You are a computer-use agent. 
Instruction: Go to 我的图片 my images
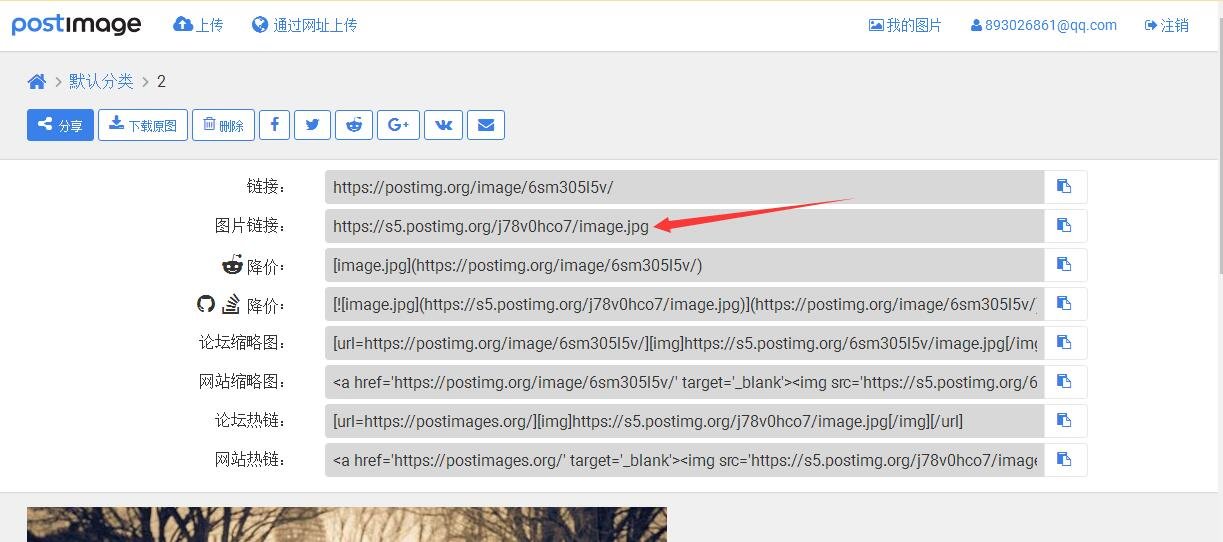coord(905,25)
